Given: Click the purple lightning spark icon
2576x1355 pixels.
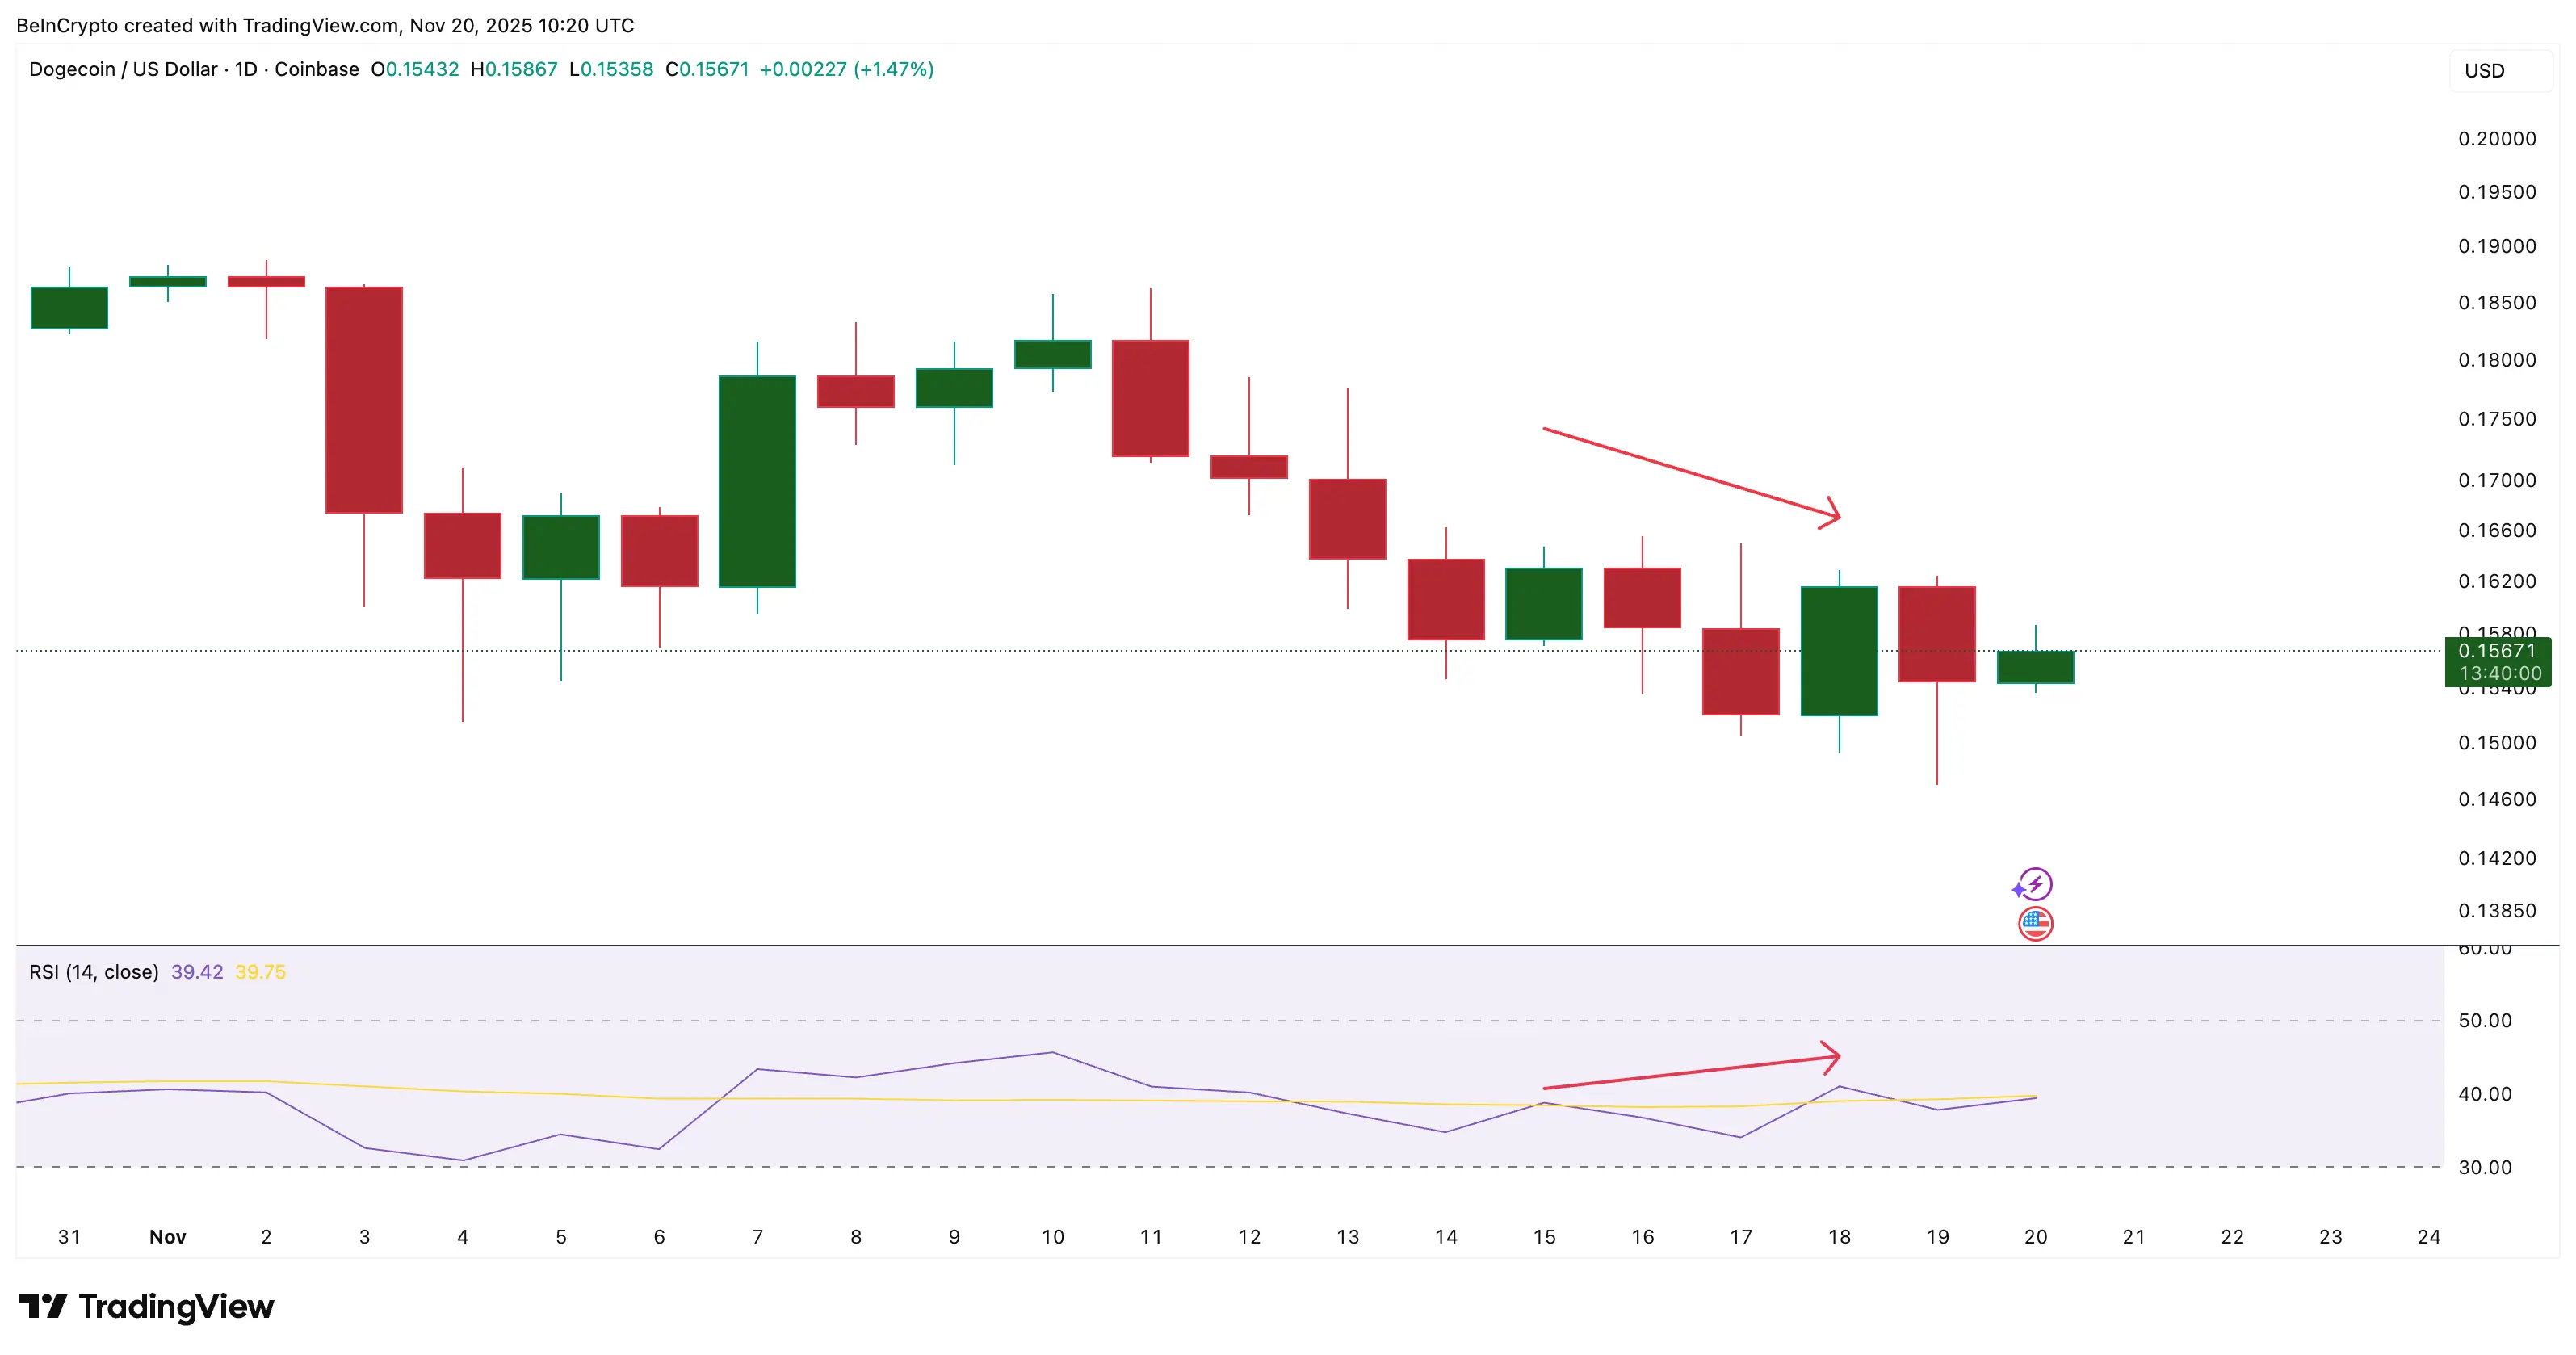Looking at the screenshot, I should (2035, 884).
